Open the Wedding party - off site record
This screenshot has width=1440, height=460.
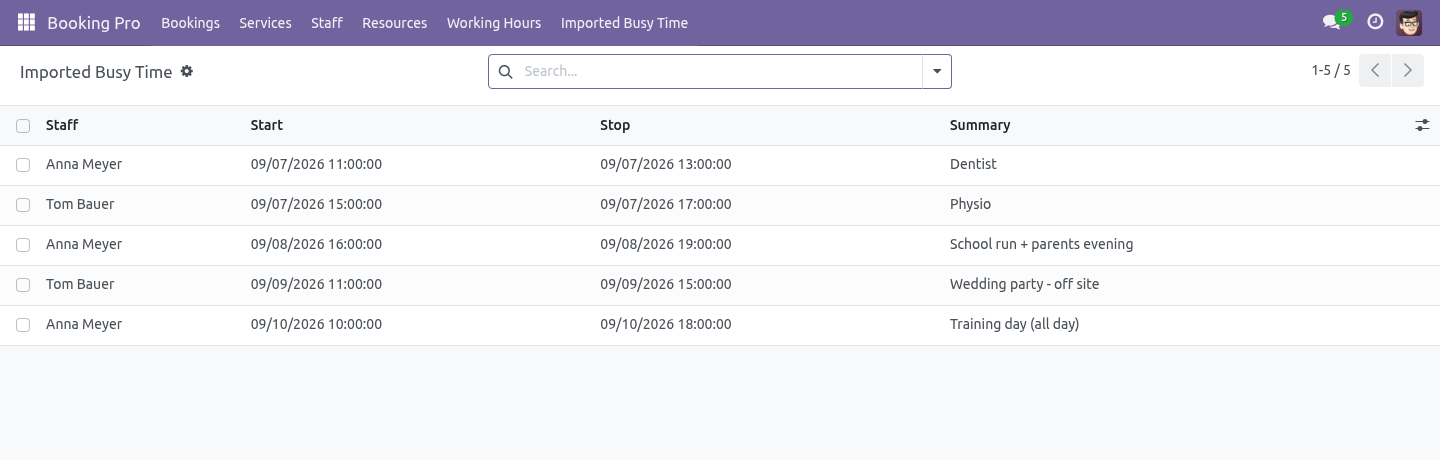(x=1024, y=284)
